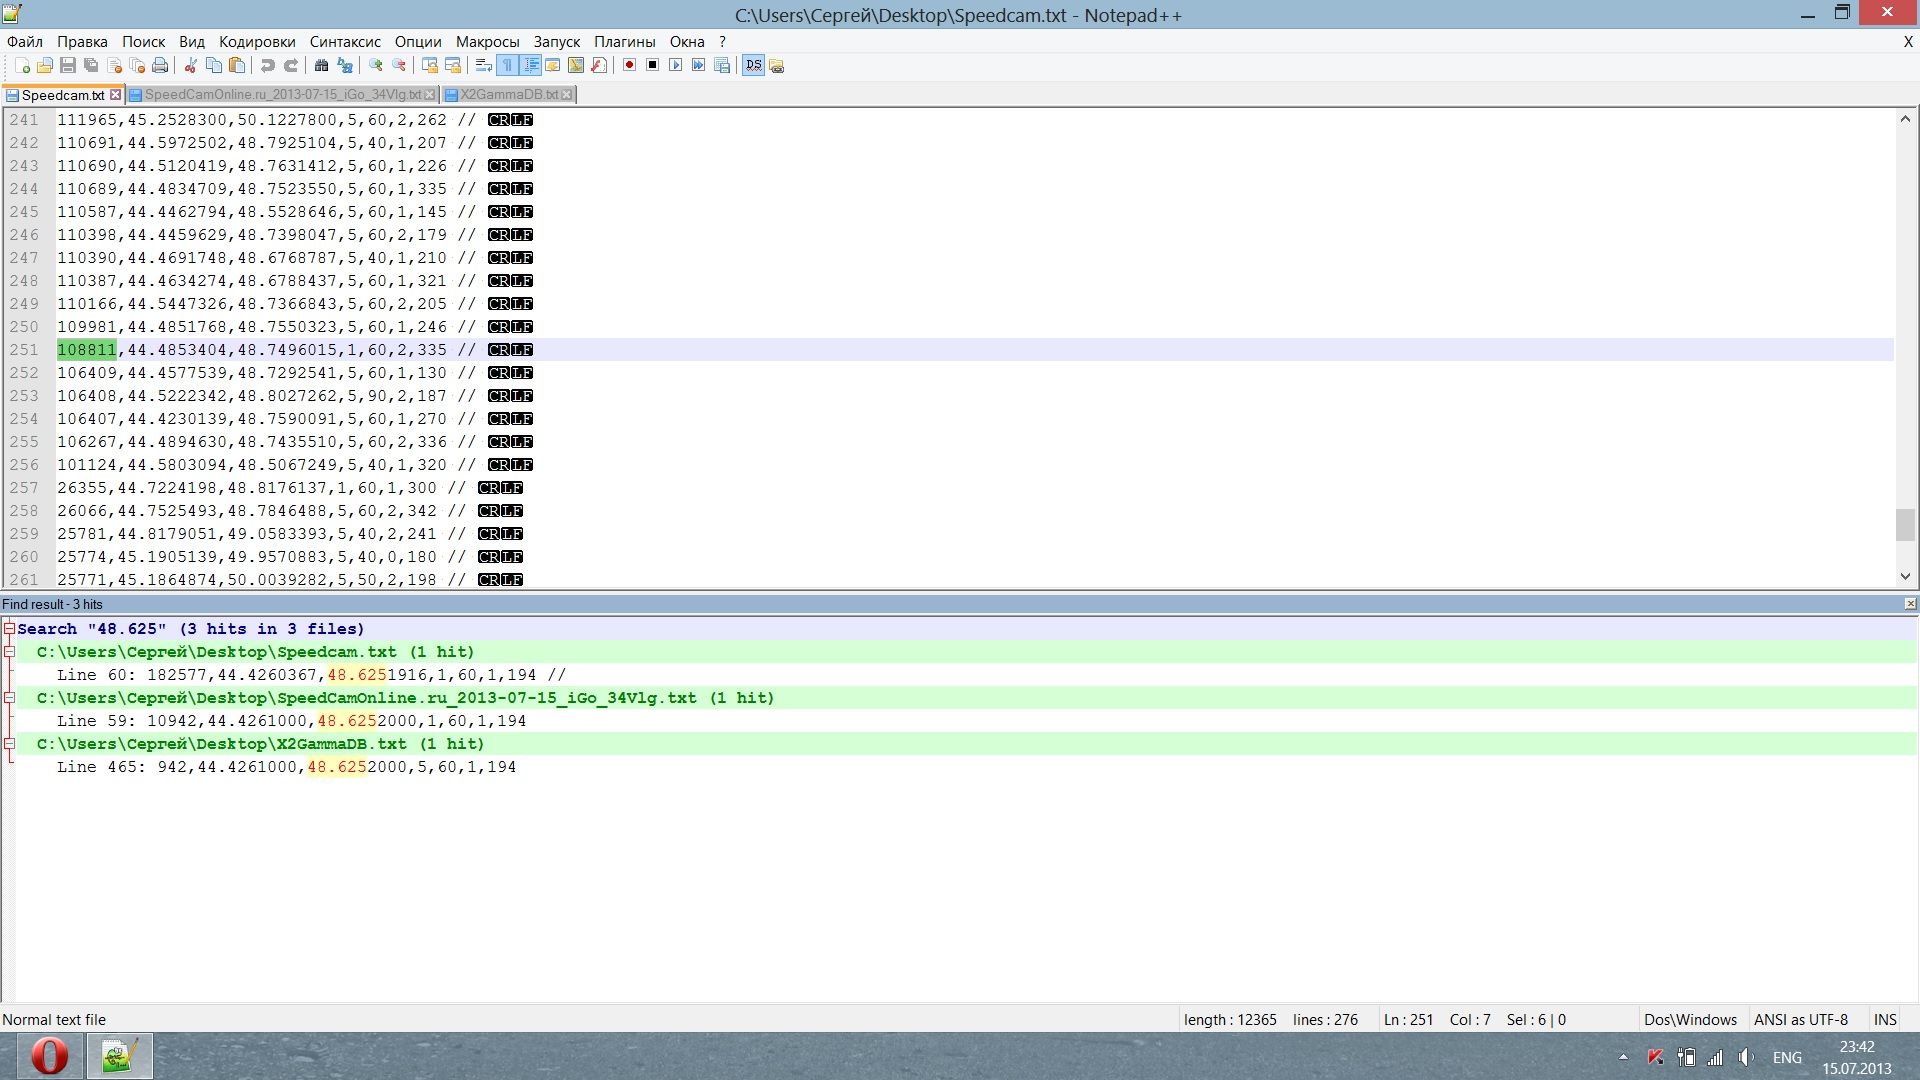Click the editor vertical scrollbar down arrow
1920x1080 pixels.
pos(1904,576)
